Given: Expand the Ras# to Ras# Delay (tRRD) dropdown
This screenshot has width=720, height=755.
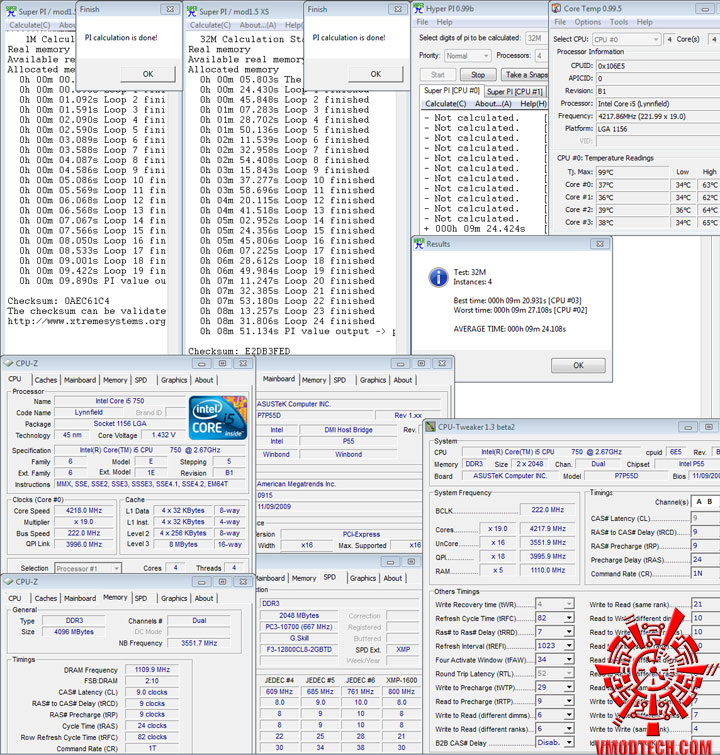Looking at the screenshot, I should 569,631.
